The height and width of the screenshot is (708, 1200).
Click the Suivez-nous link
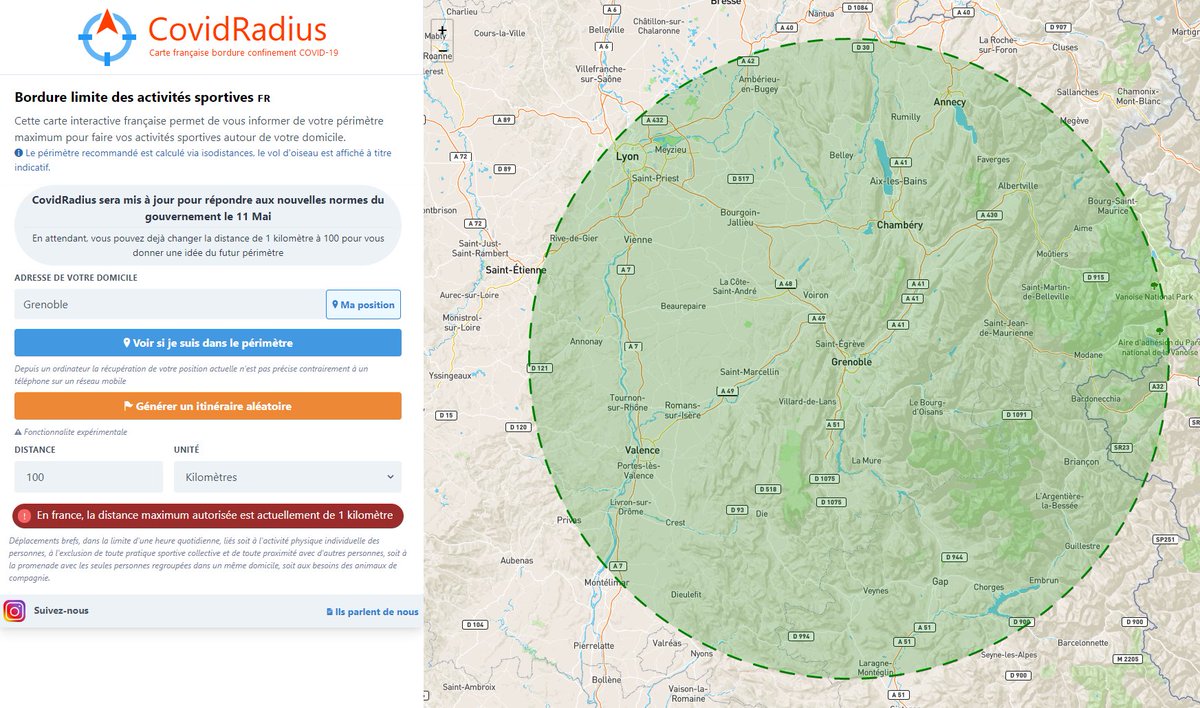61,610
